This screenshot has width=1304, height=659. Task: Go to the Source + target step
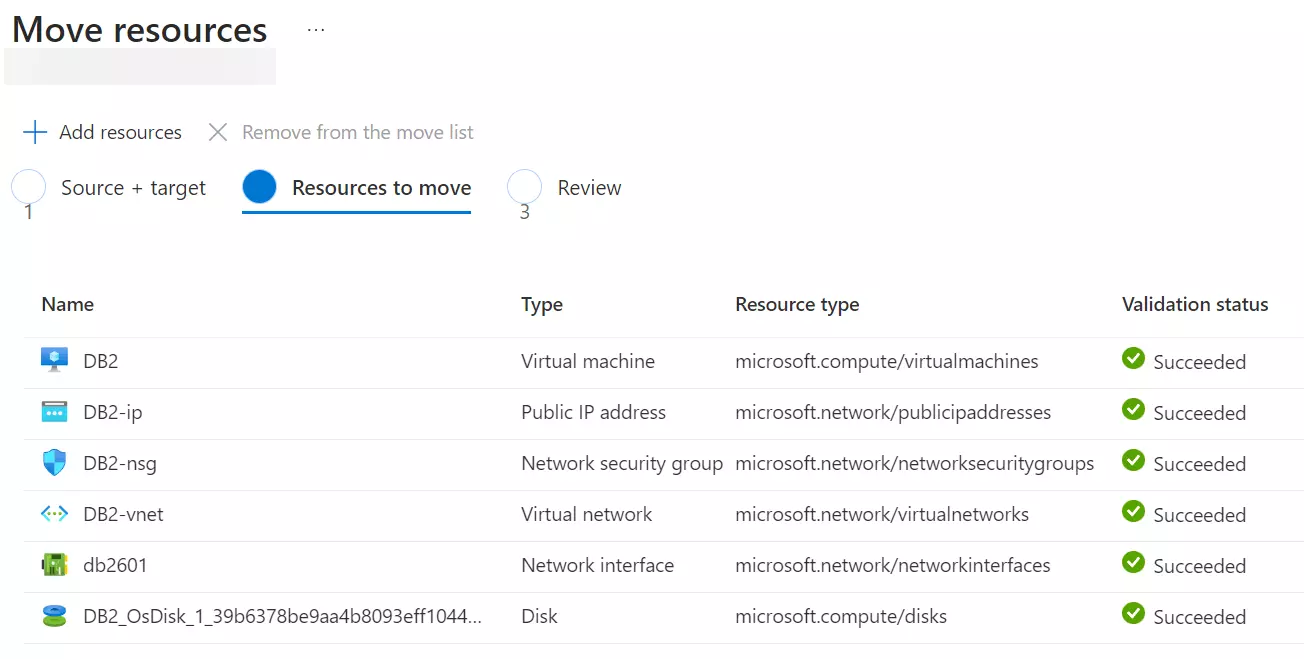(133, 188)
